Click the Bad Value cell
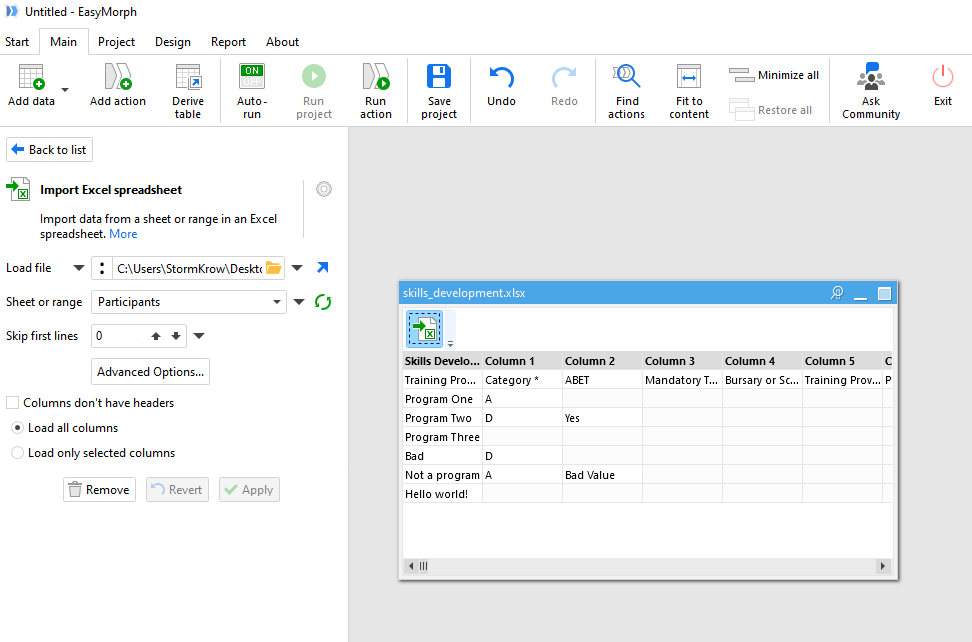972x642 pixels. pos(603,475)
